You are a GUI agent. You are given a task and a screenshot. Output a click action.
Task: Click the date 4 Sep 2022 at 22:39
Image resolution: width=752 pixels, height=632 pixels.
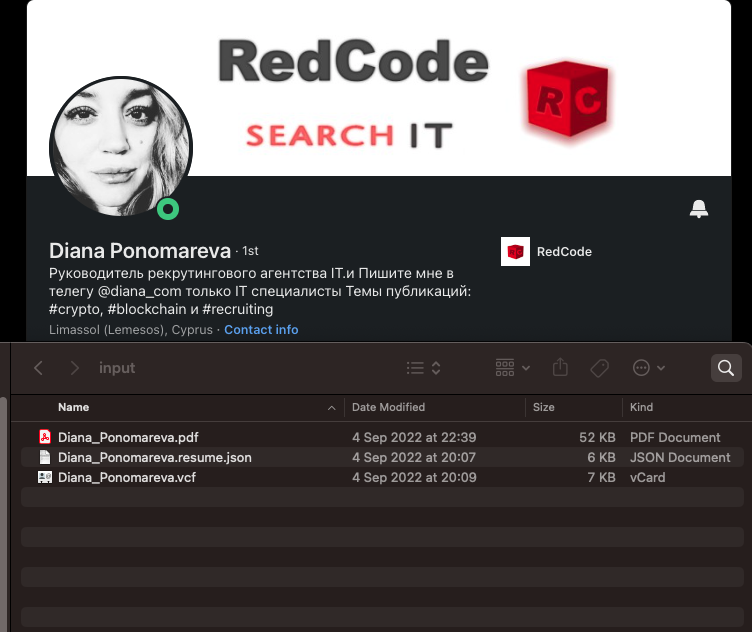click(414, 437)
